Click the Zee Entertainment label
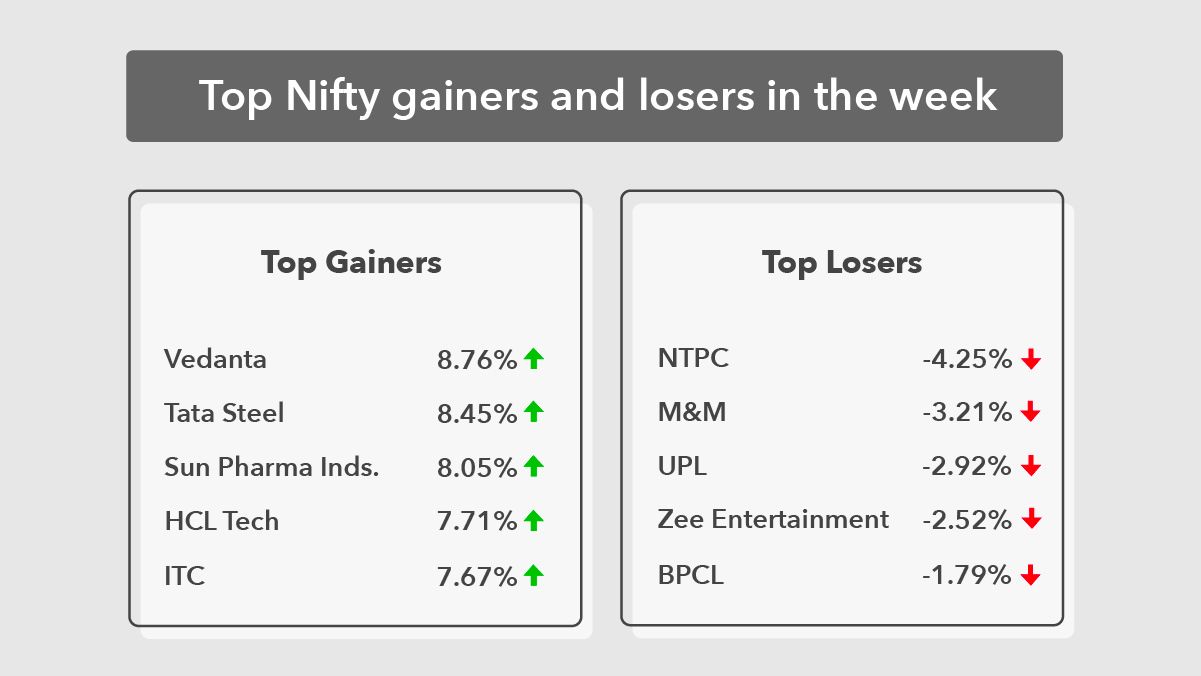 click(x=773, y=520)
